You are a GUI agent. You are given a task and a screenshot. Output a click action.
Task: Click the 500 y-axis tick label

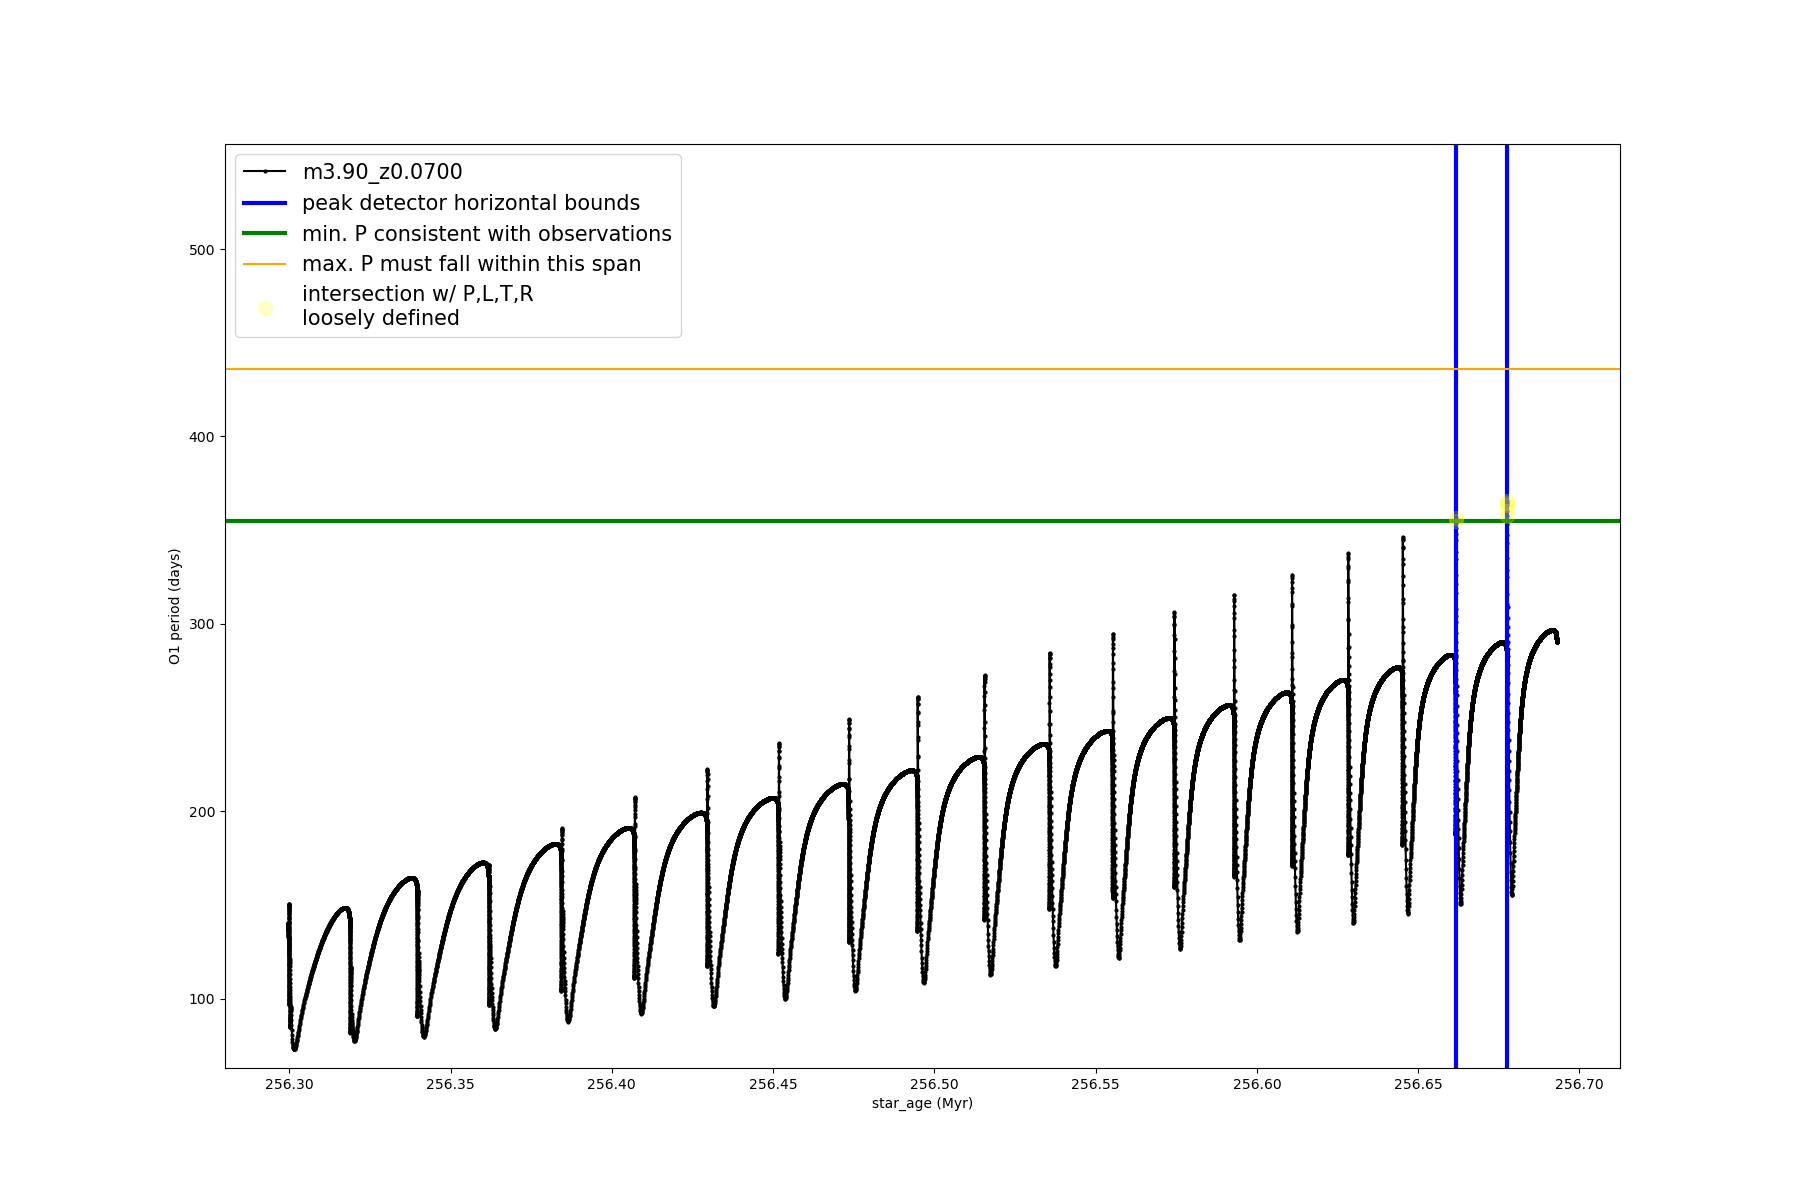pos(202,250)
